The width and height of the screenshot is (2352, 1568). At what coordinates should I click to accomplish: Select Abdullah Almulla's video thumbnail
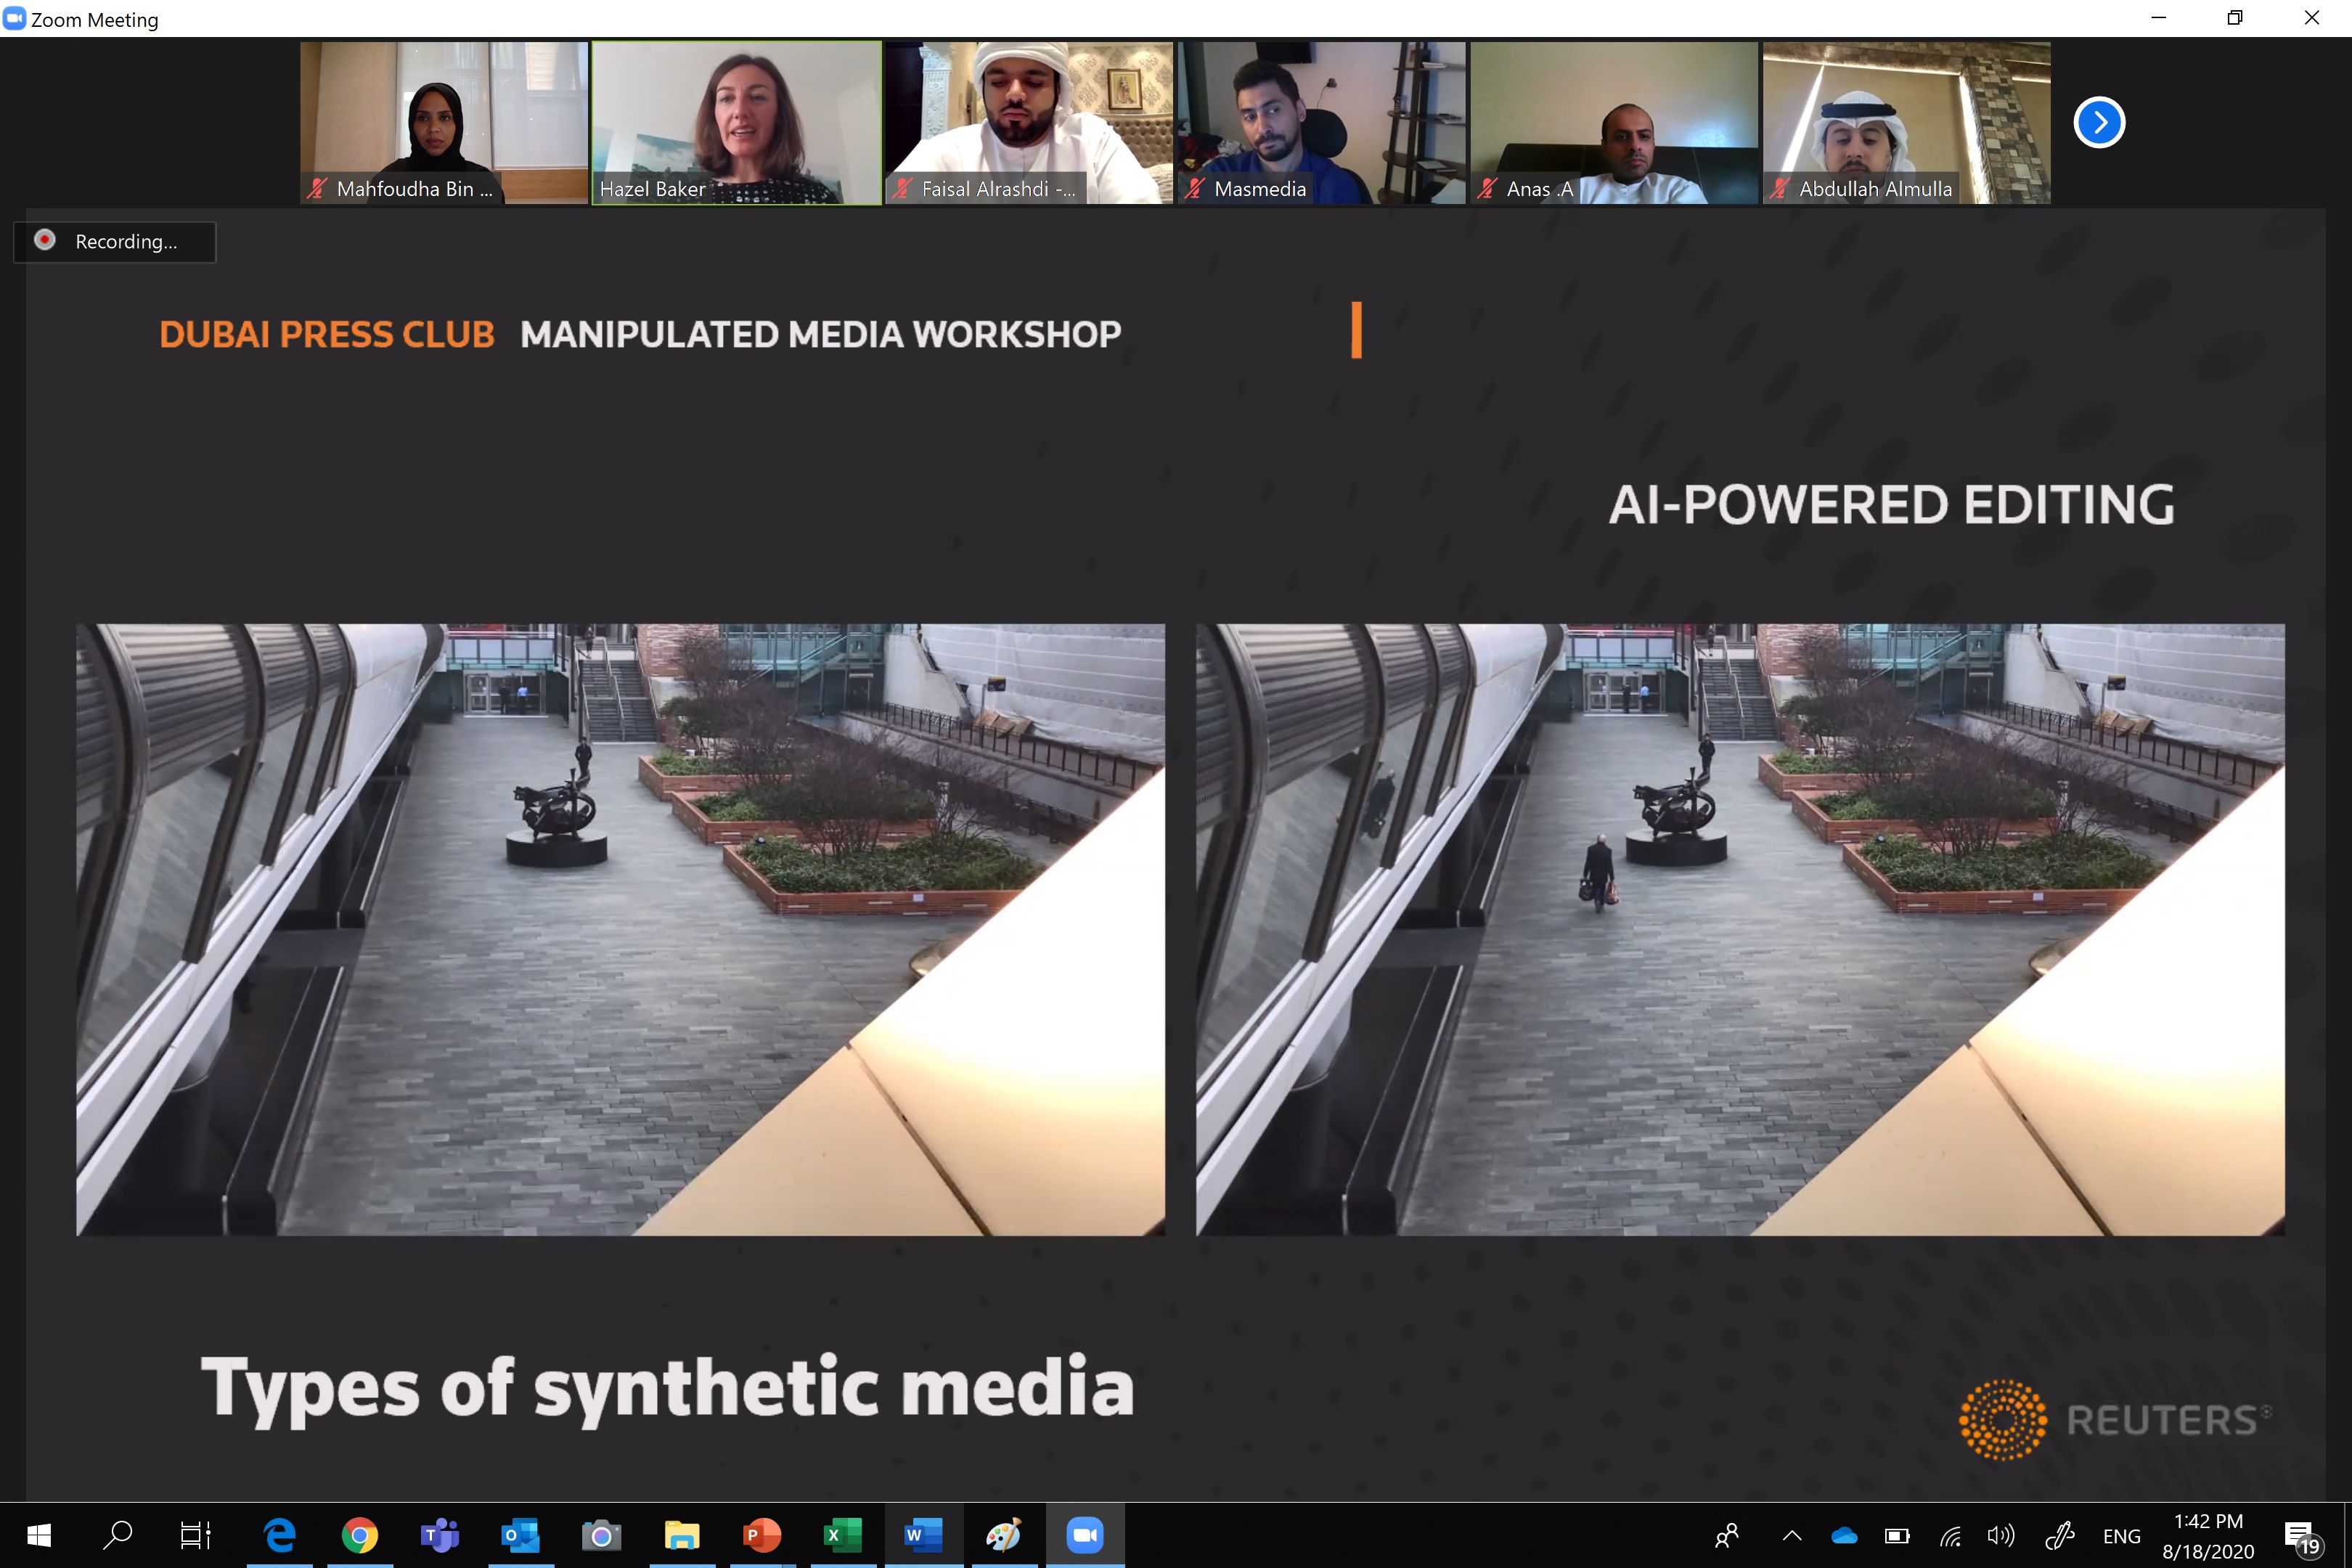click(x=1906, y=122)
